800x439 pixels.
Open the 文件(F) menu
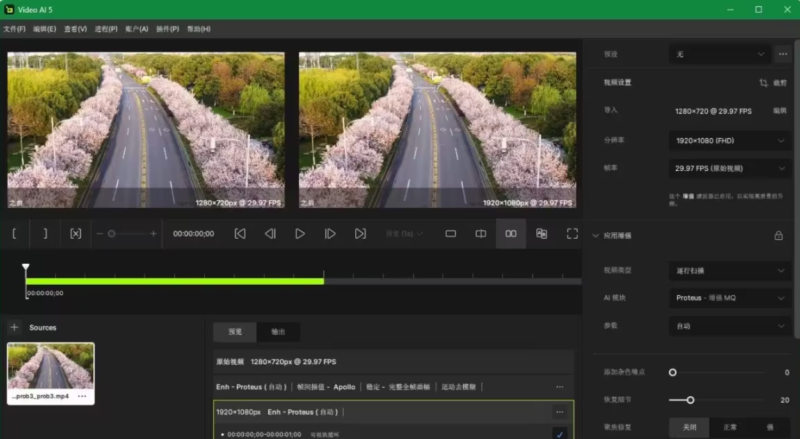pos(15,29)
